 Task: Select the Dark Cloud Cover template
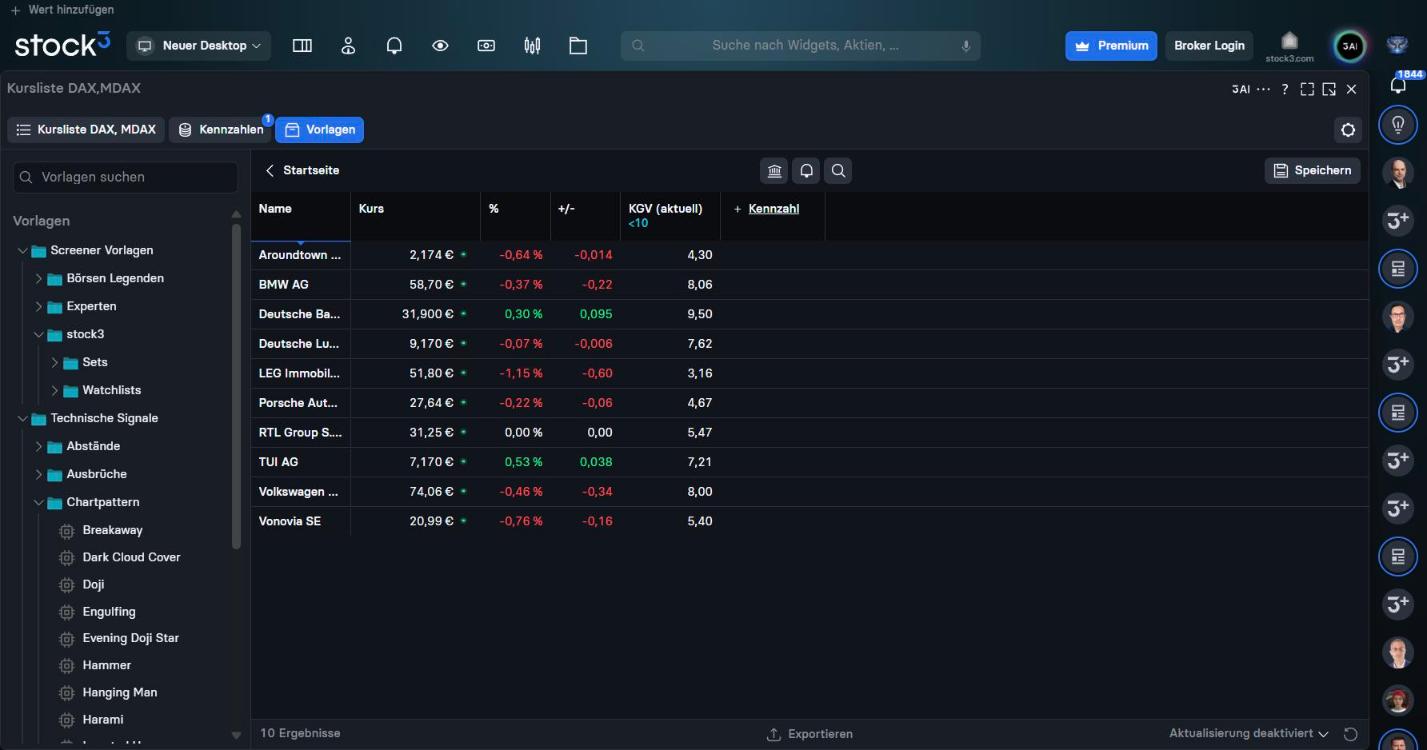coord(131,558)
